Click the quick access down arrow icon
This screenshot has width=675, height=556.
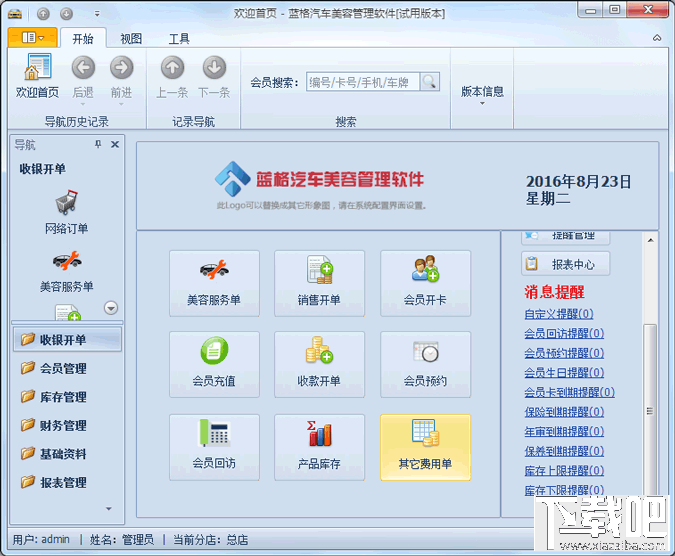coord(66,14)
